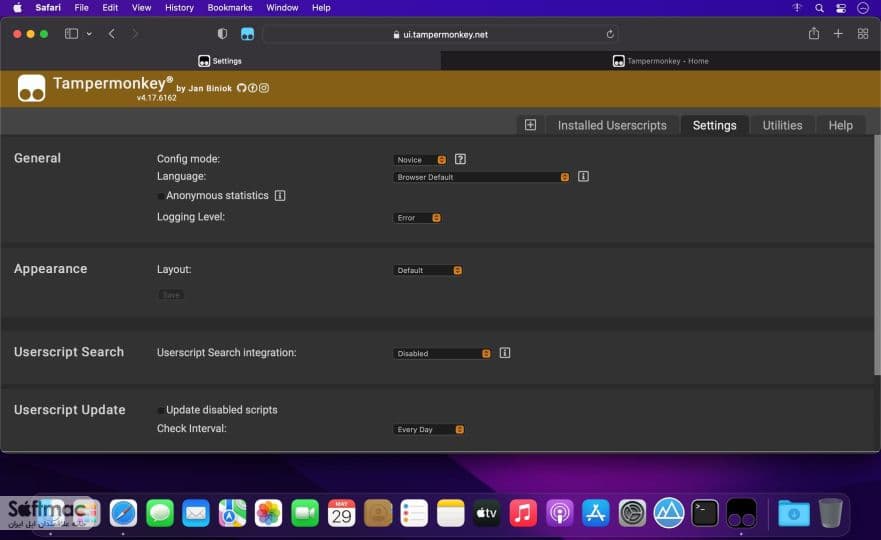This screenshot has width=881, height=540.
Task: Click the Save button under Layout
Action: (x=171, y=295)
